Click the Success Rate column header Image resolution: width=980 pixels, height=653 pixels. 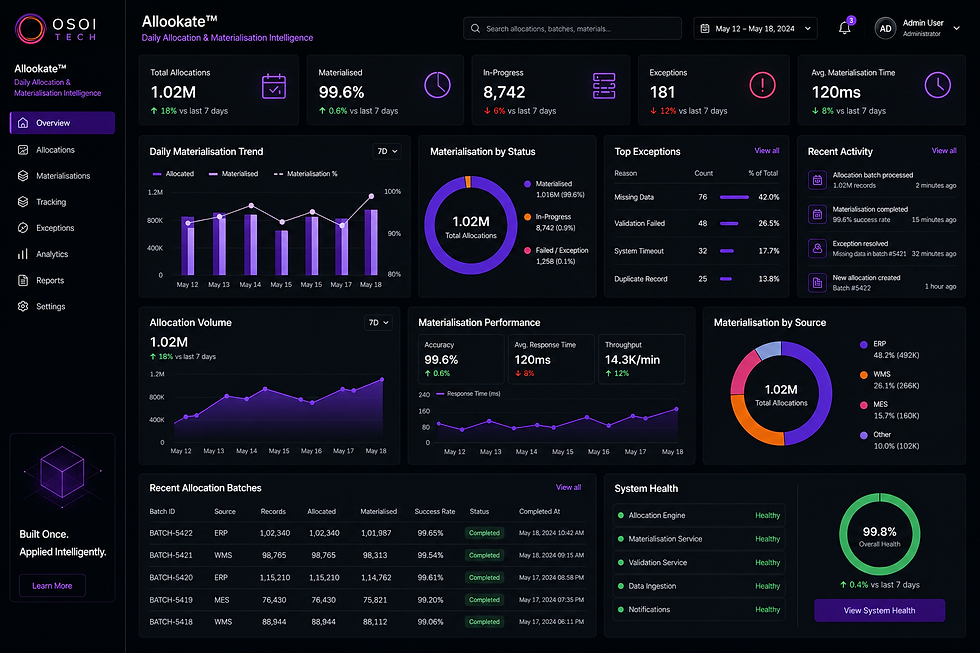pos(434,511)
